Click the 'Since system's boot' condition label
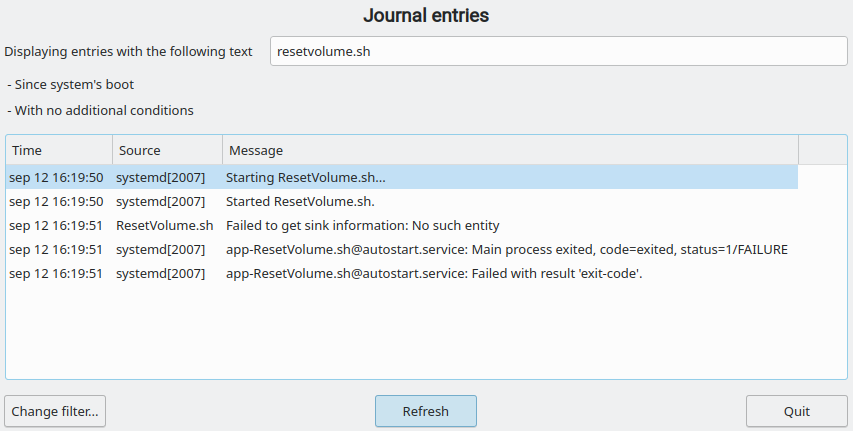This screenshot has width=853, height=431. point(71,84)
